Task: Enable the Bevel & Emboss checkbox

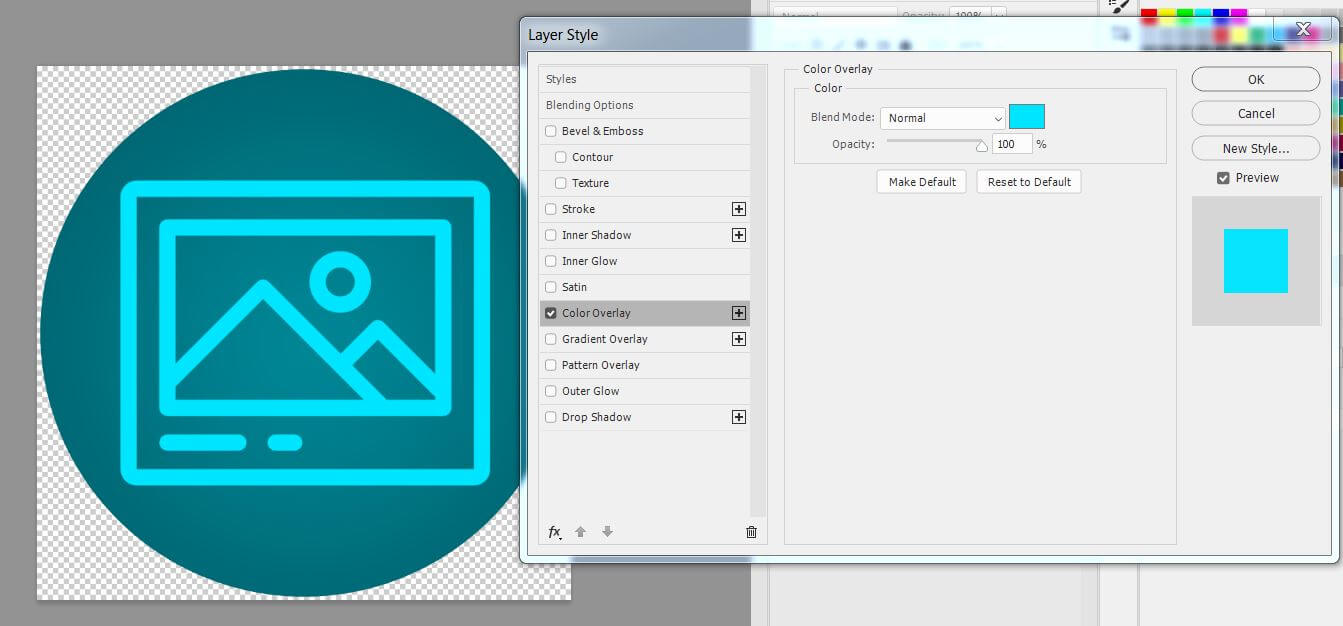Action: coord(551,131)
